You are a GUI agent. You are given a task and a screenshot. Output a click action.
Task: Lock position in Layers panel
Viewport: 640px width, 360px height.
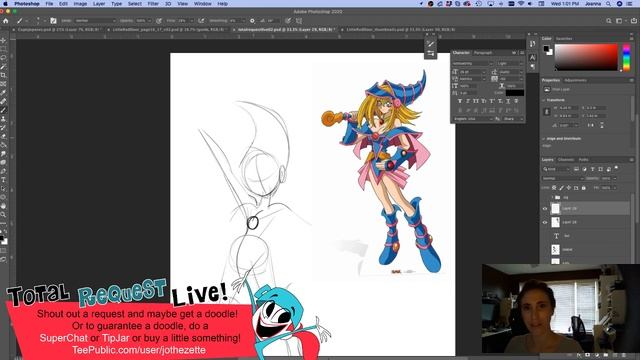click(x=569, y=188)
